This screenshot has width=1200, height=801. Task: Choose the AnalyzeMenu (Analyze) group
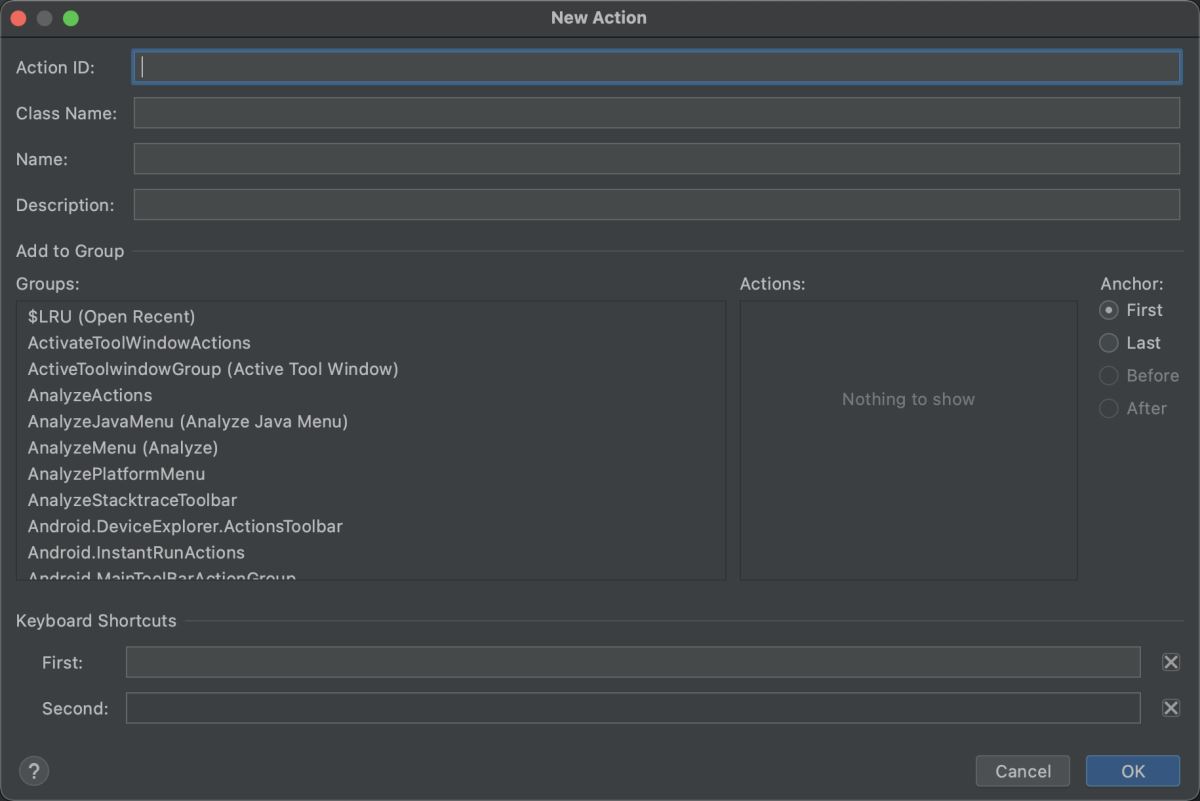(123, 448)
